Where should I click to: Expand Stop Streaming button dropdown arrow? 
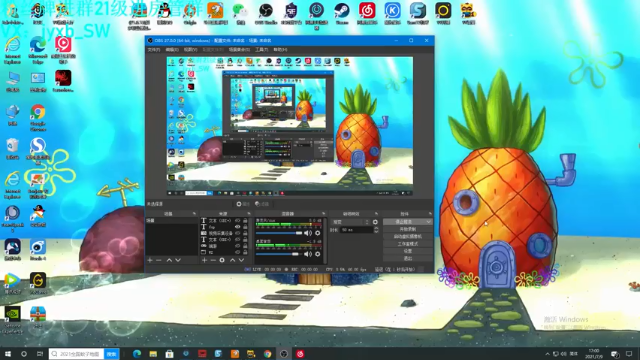[429, 222]
